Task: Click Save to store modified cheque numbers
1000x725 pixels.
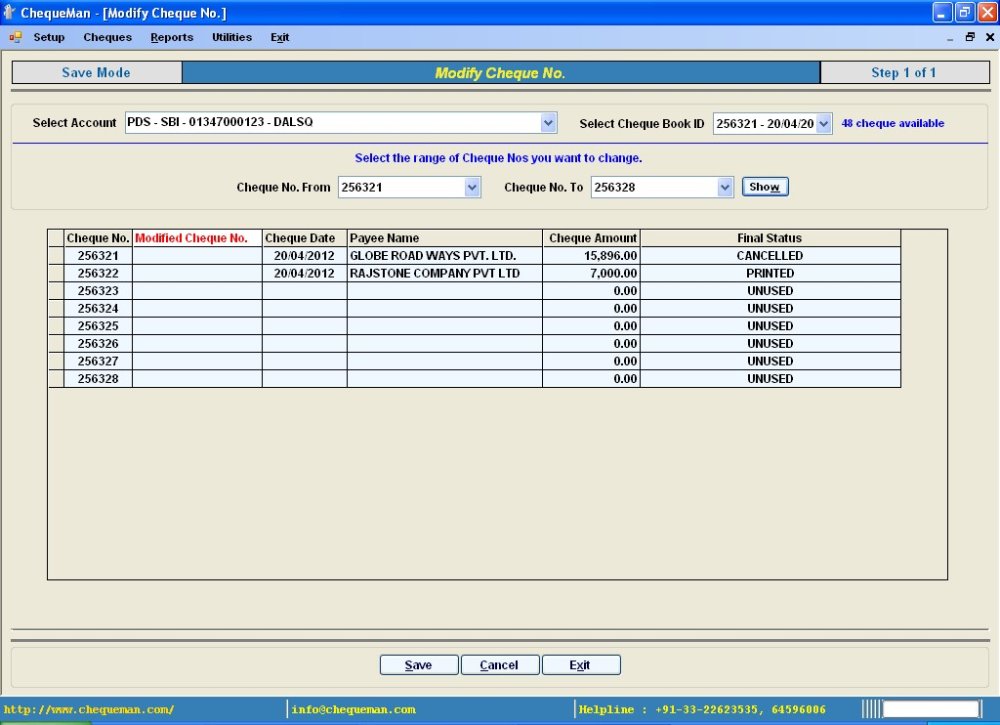Action: (418, 664)
